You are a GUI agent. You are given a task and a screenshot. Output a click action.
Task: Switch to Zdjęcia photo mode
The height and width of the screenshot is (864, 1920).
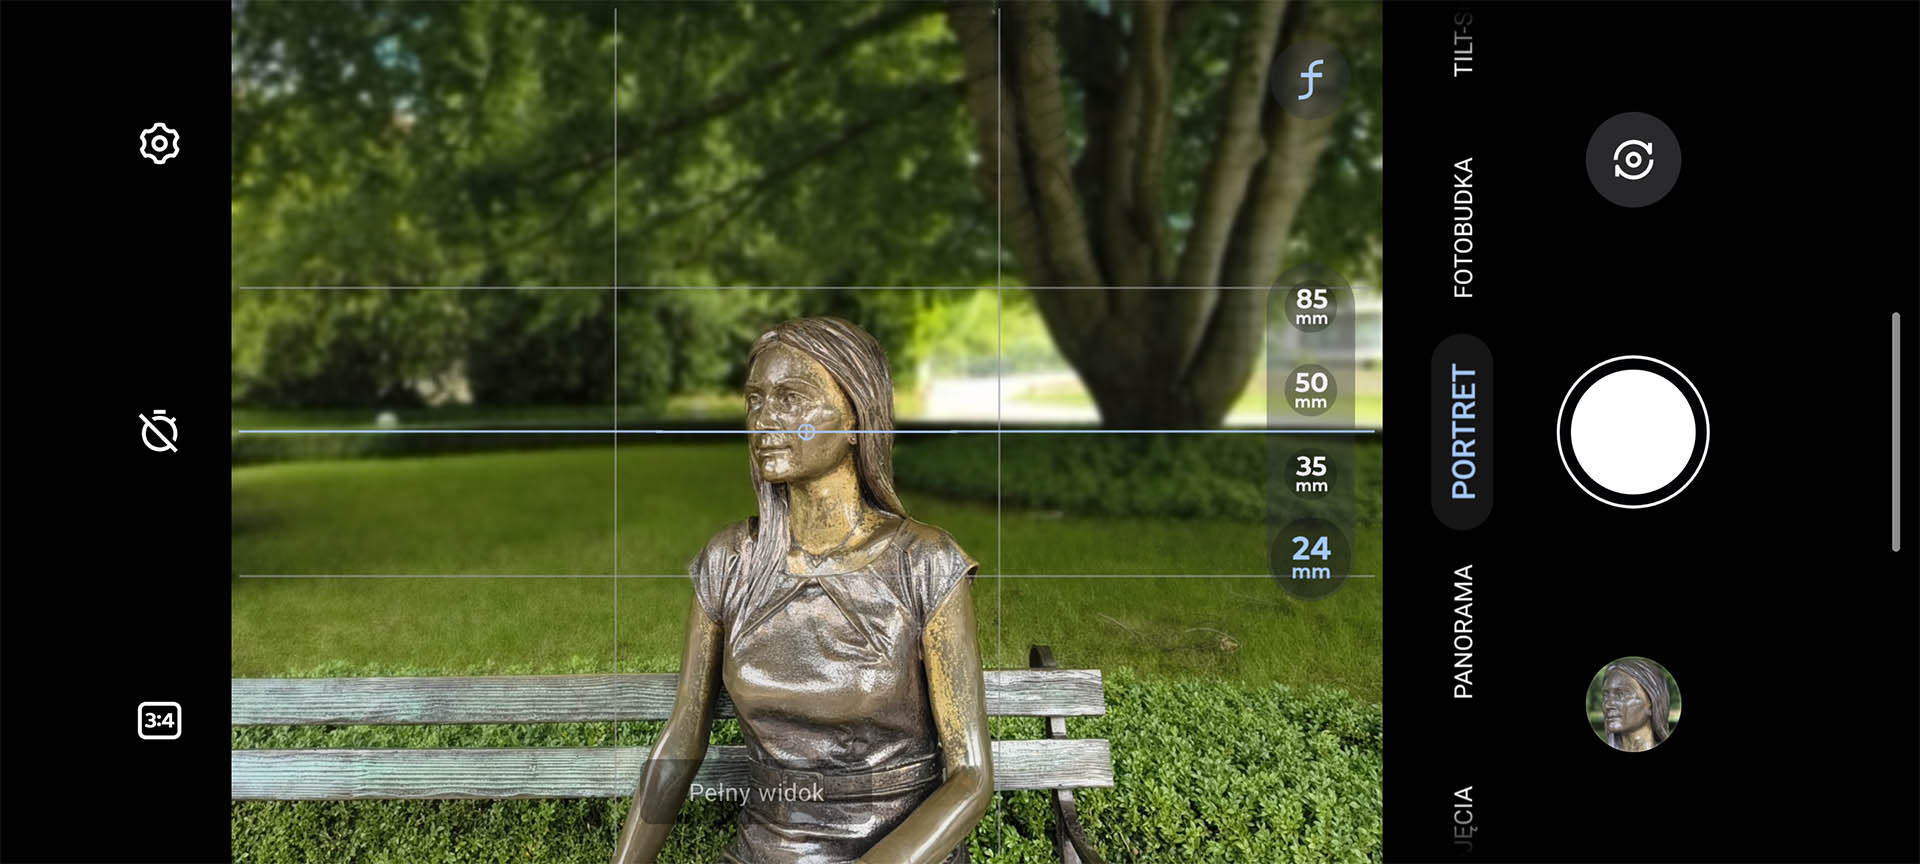point(1463,820)
